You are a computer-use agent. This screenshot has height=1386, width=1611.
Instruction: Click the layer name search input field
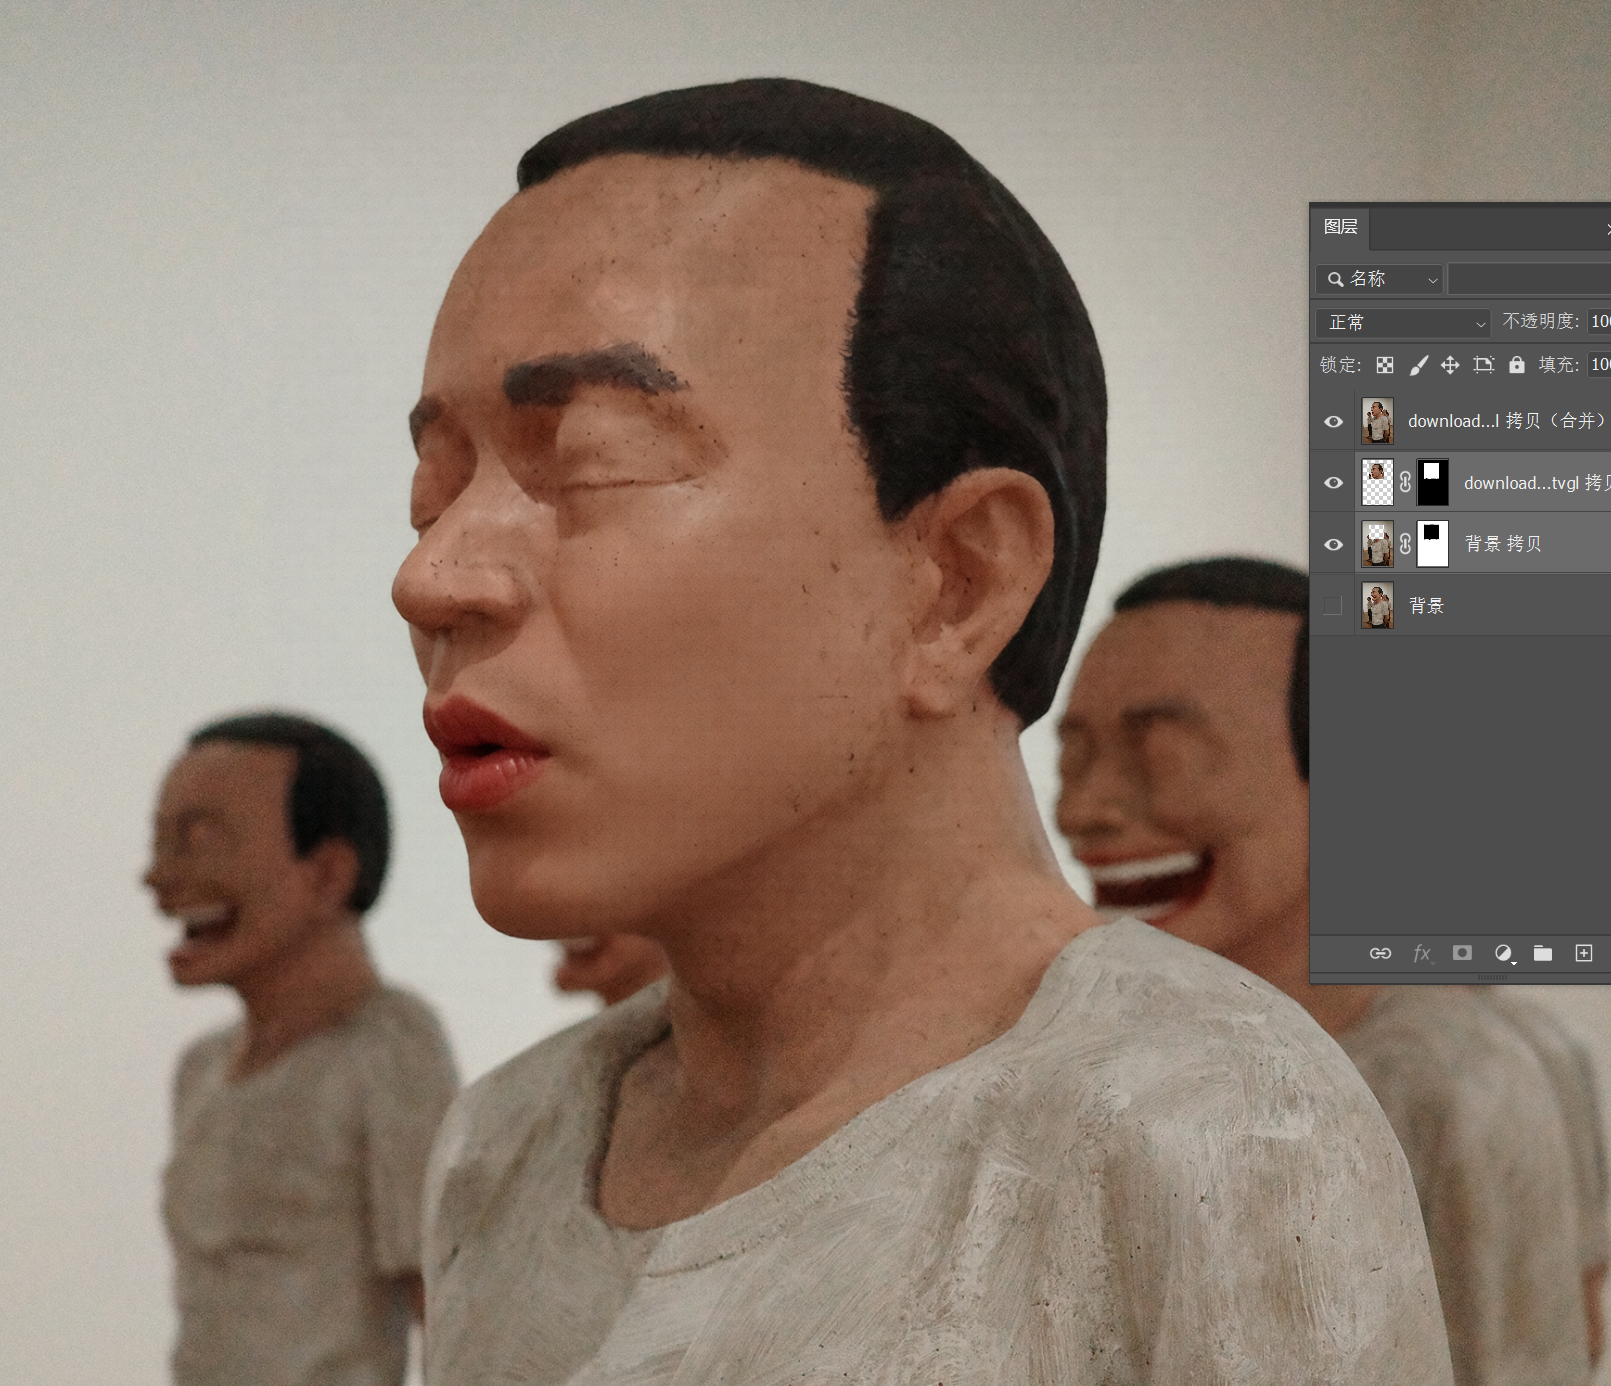tap(1528, 279)
